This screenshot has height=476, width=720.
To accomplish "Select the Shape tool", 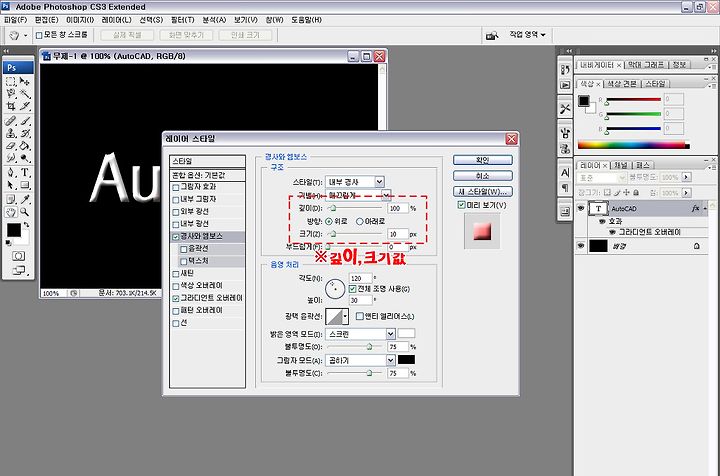I will click(x=25, y=185).
